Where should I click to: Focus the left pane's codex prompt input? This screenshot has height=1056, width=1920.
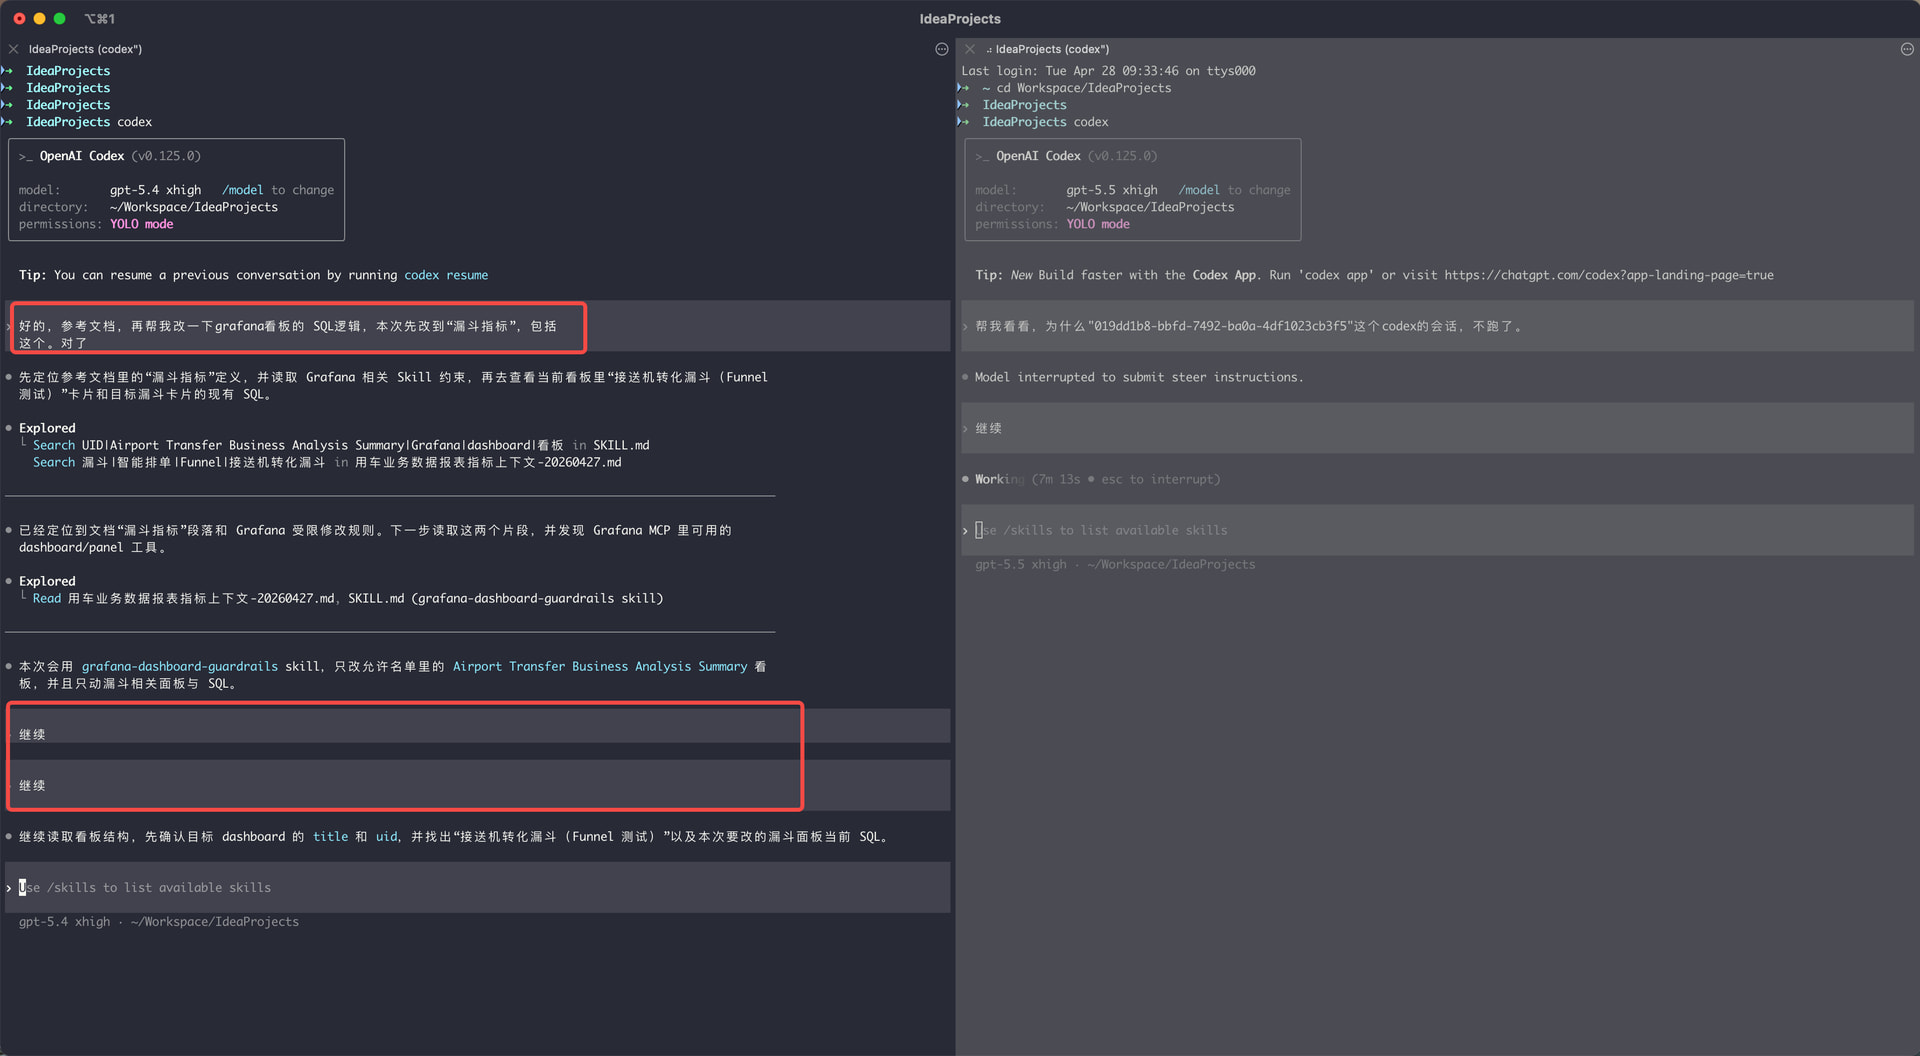[478, 888]
